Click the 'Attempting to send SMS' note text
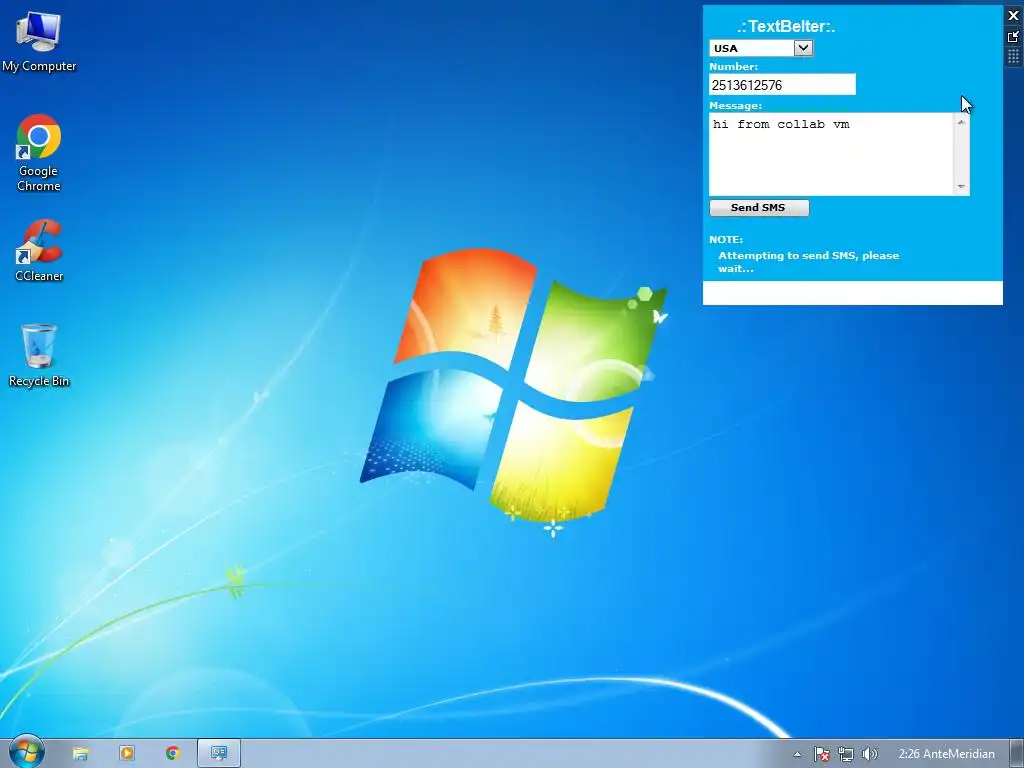Image resolution: width=1024 pixels, height=768 pixels. 808,262
